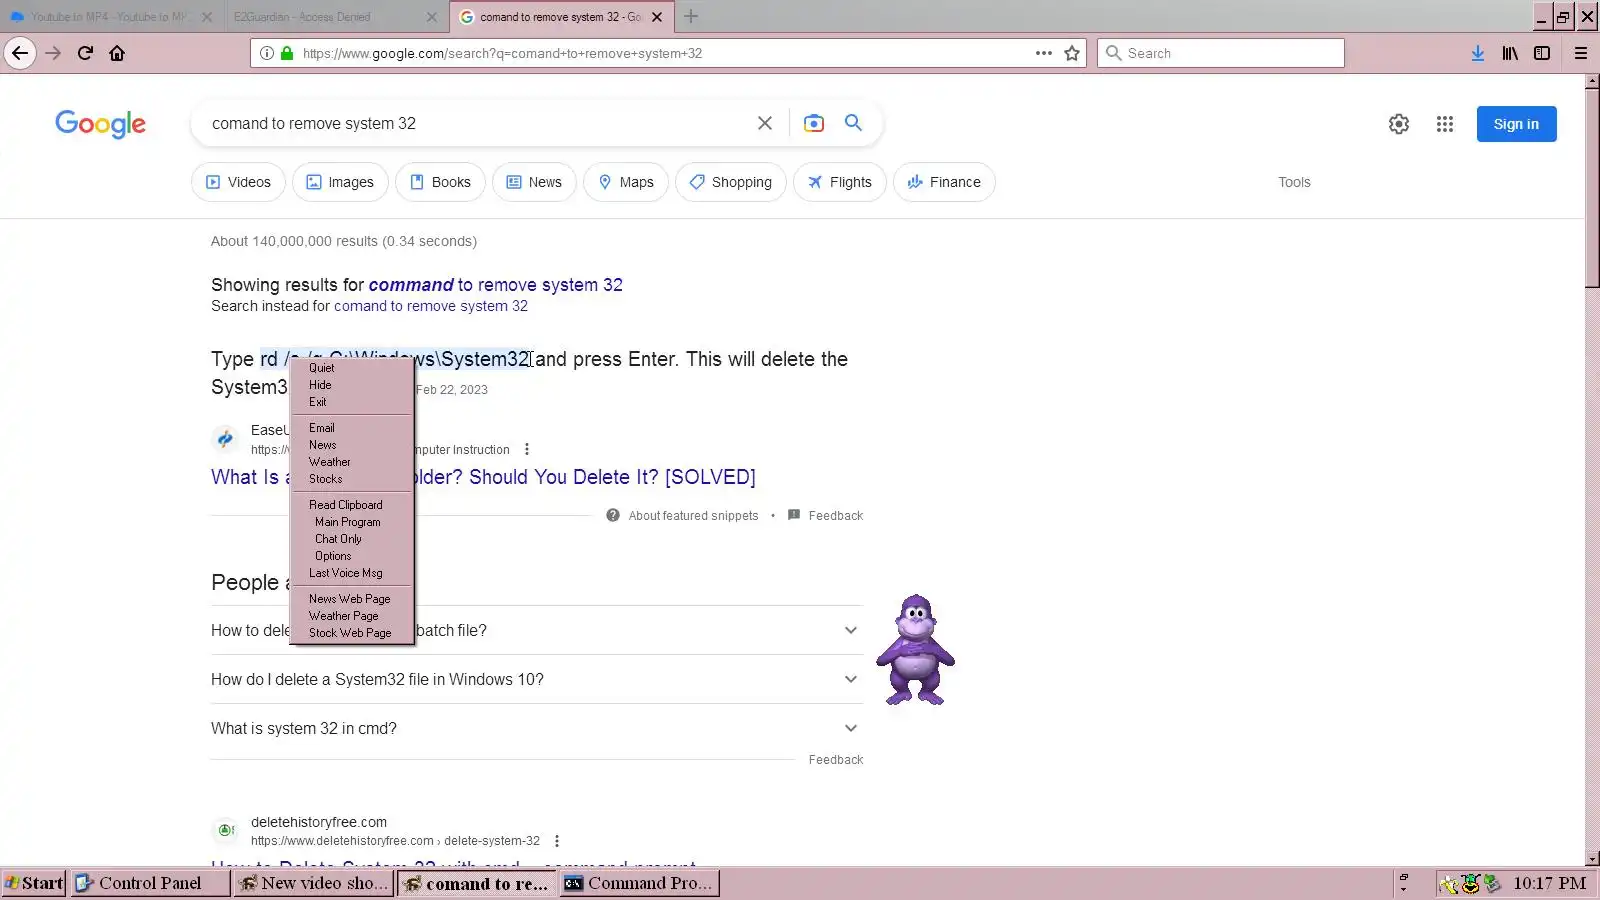Open the Tools search filter dropdown
The height and width of the screenshot is (900, 1600).
coord(1294,182)
